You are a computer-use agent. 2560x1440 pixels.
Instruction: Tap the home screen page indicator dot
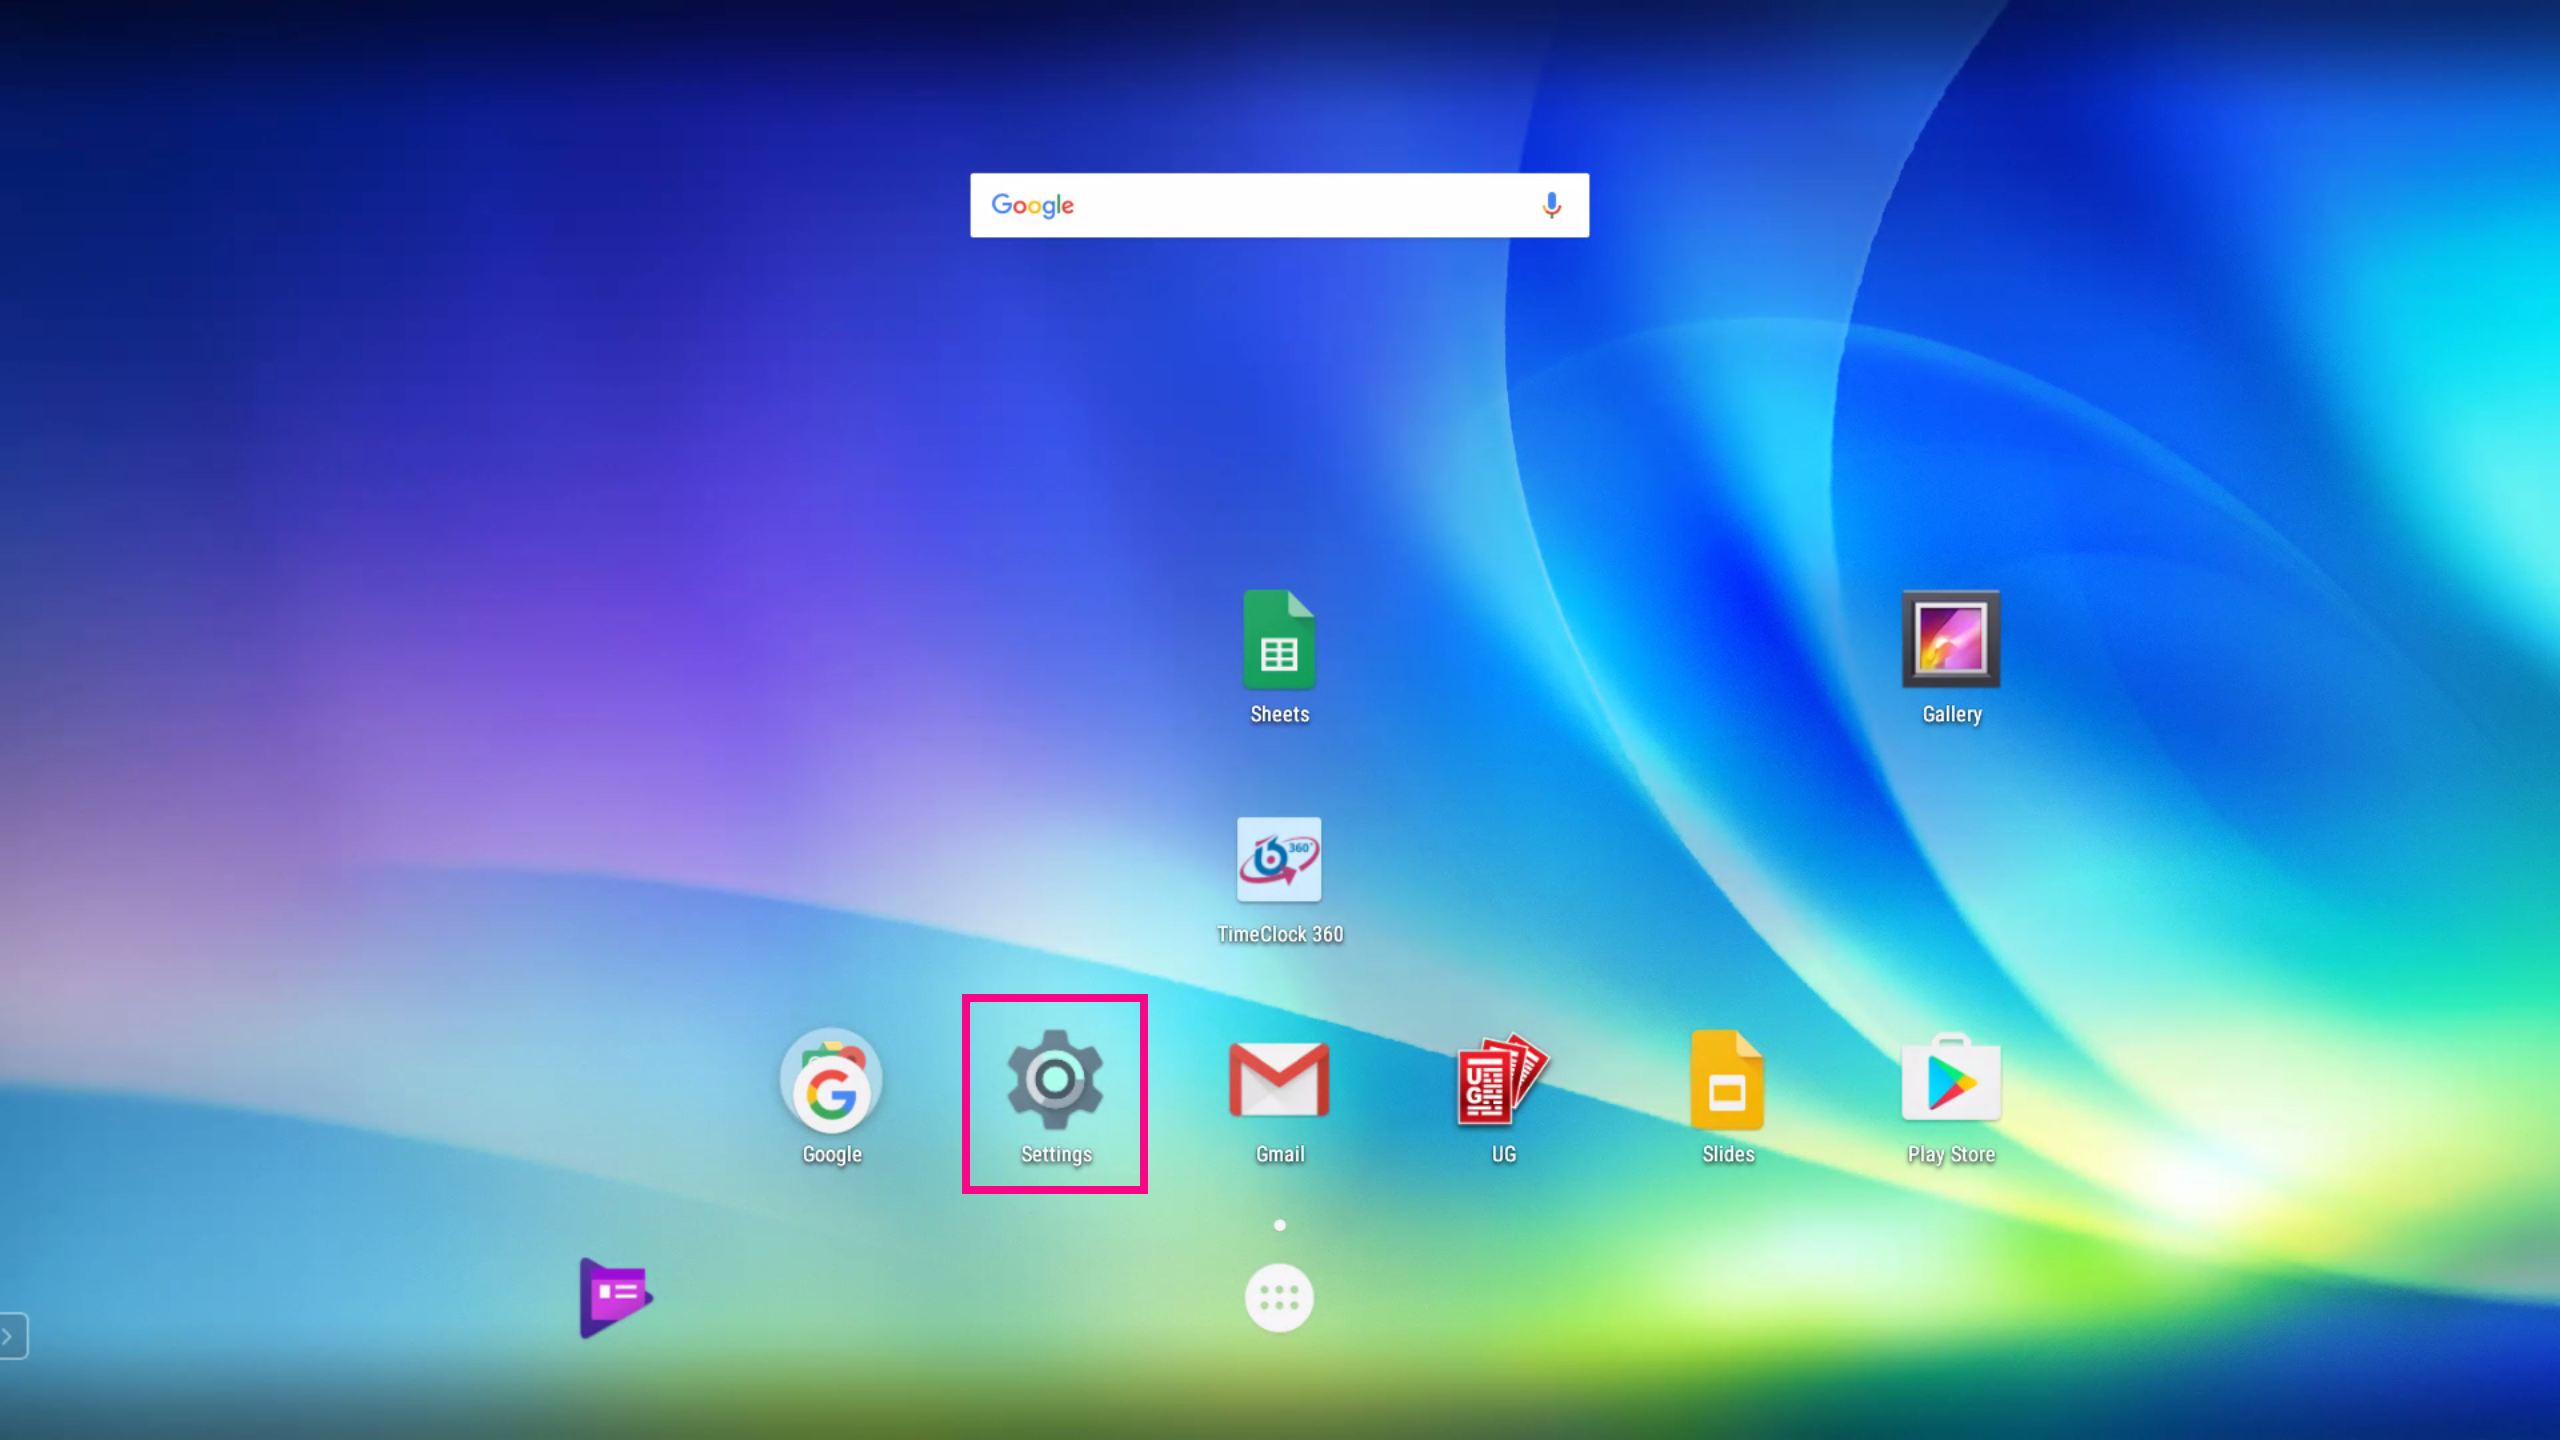coord(1279,1225)
